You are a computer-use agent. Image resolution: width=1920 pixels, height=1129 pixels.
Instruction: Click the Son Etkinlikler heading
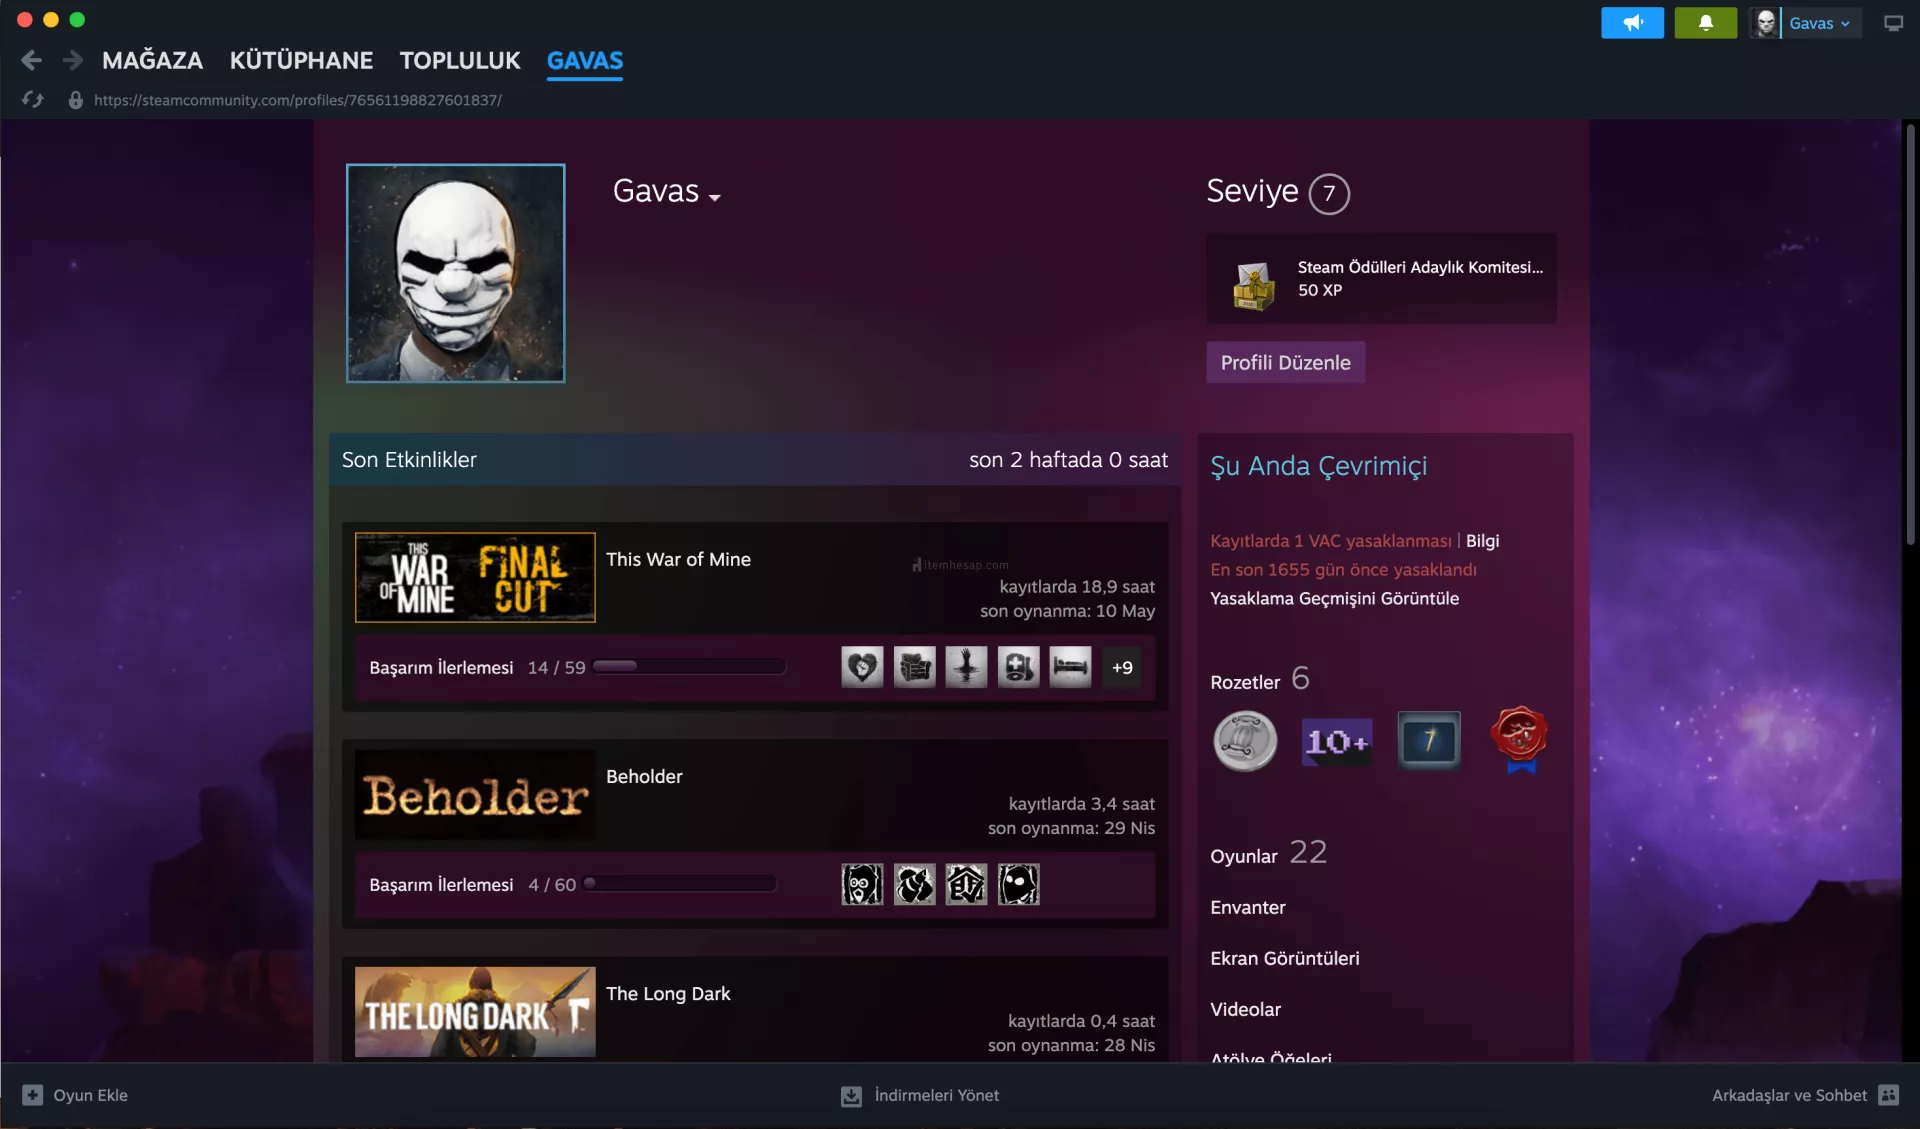coord(409,460)
